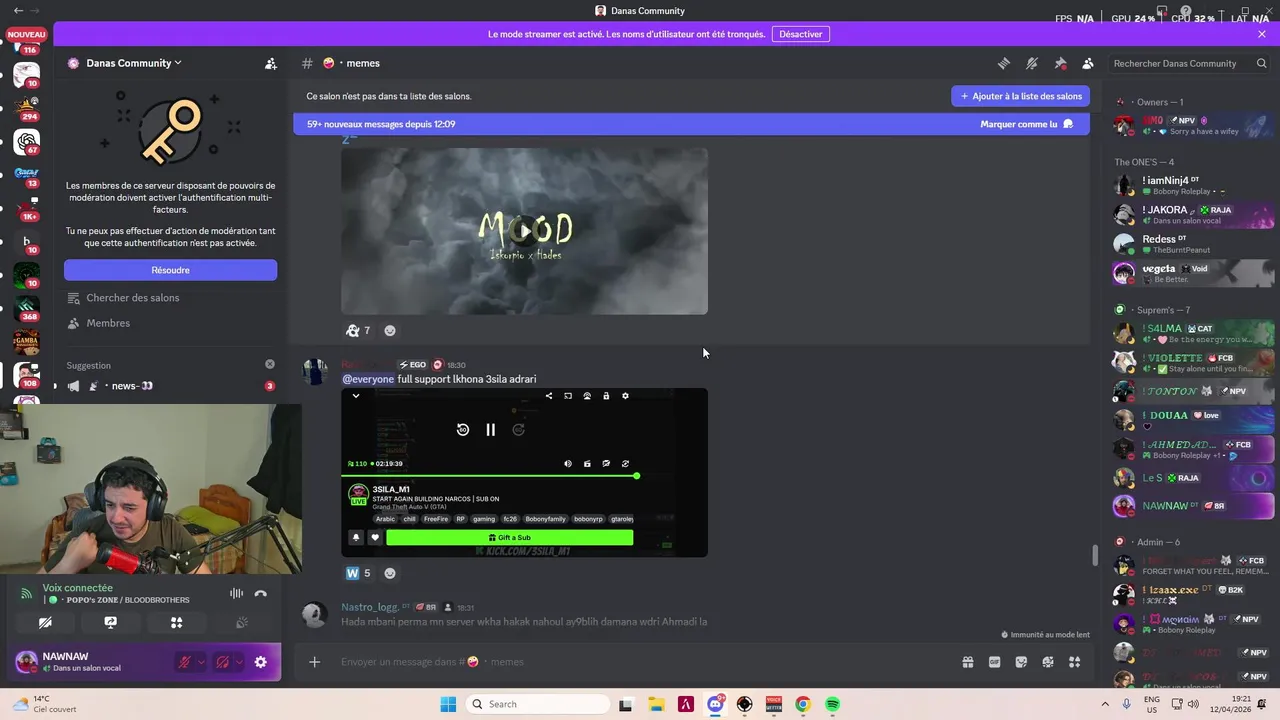
Task: Play the MOOD video thumbnail
Action: (524, 231)
